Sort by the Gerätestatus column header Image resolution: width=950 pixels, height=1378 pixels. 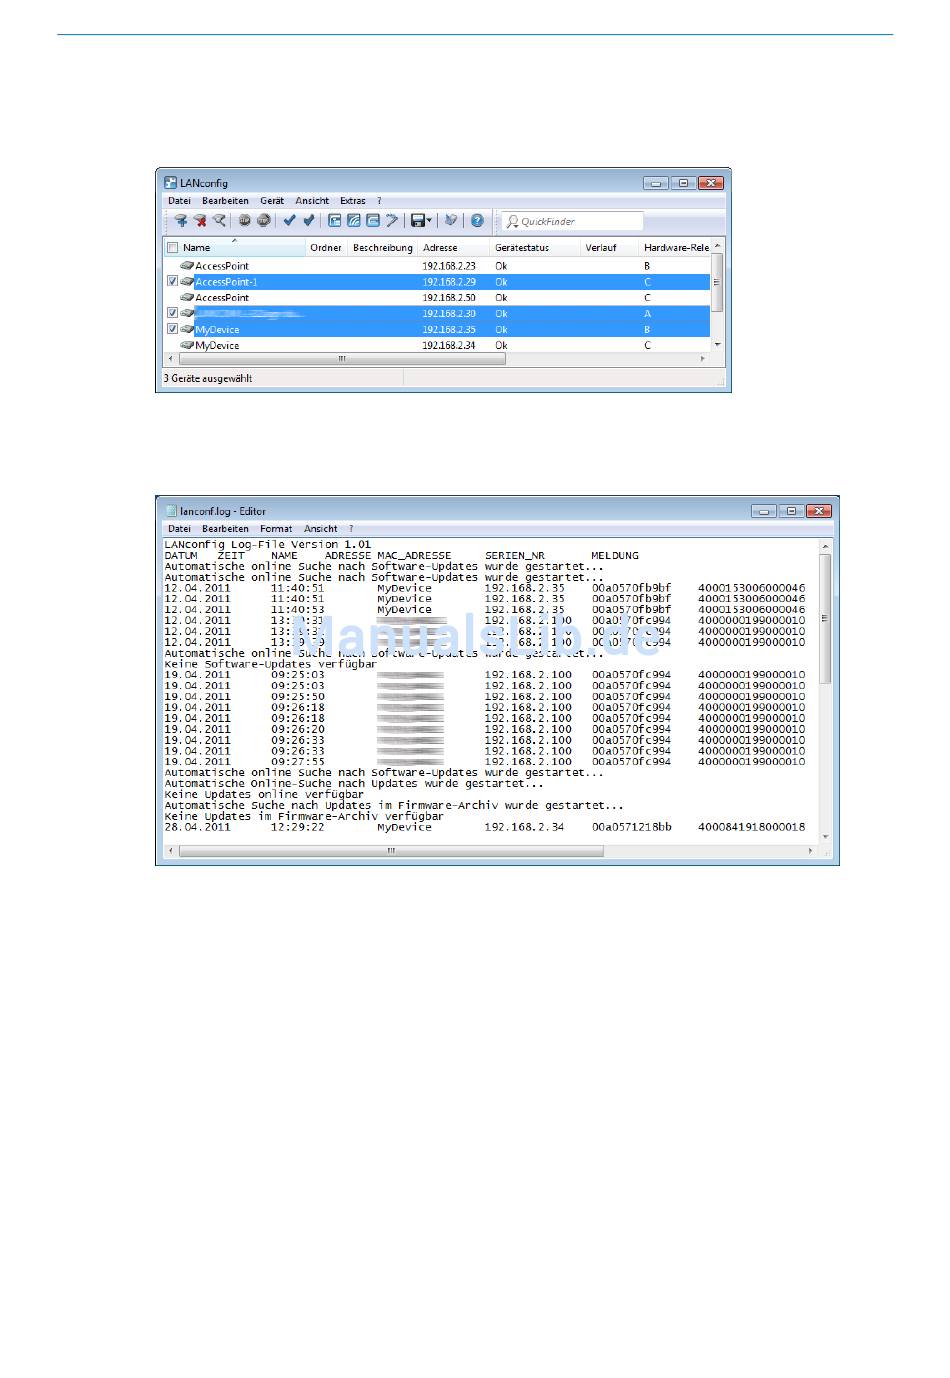536,247
